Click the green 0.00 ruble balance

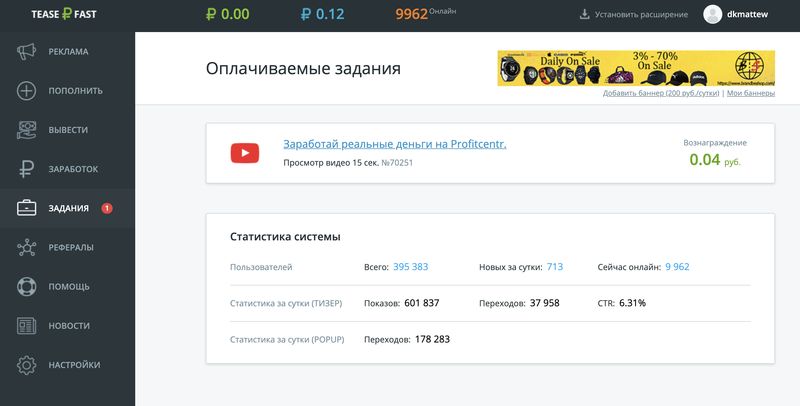coord(226,15)
